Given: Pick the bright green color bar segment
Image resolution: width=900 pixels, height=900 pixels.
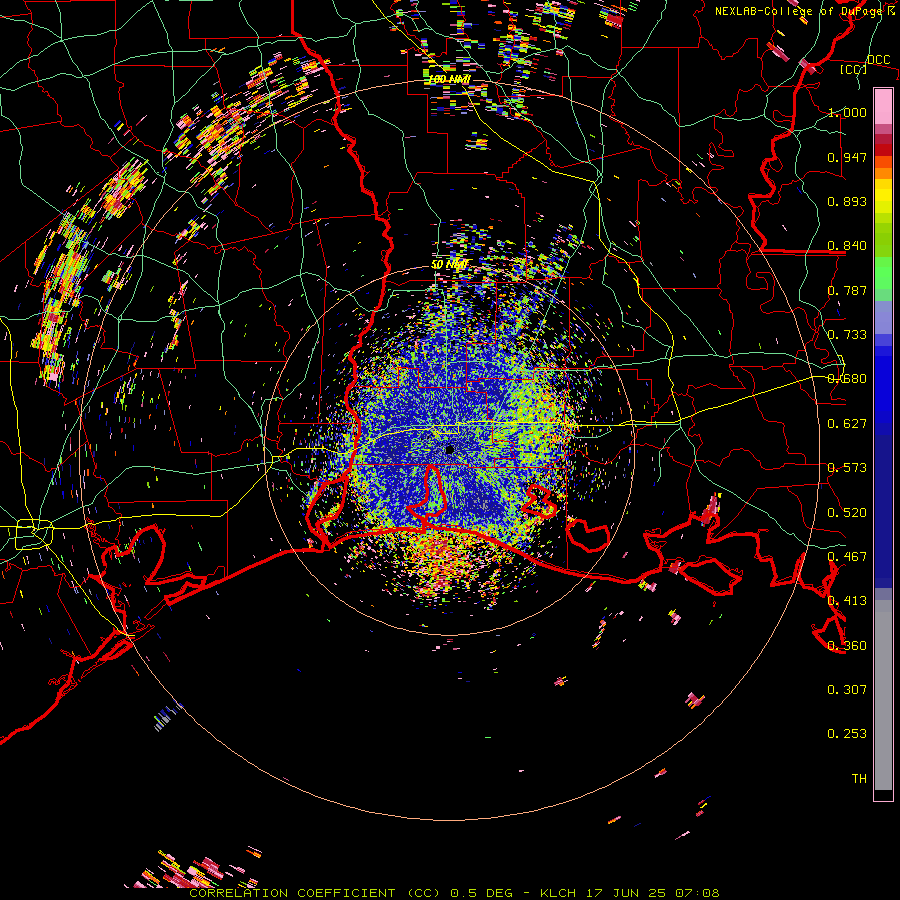Looking at the screenshot, I should (x=883, y=273).
